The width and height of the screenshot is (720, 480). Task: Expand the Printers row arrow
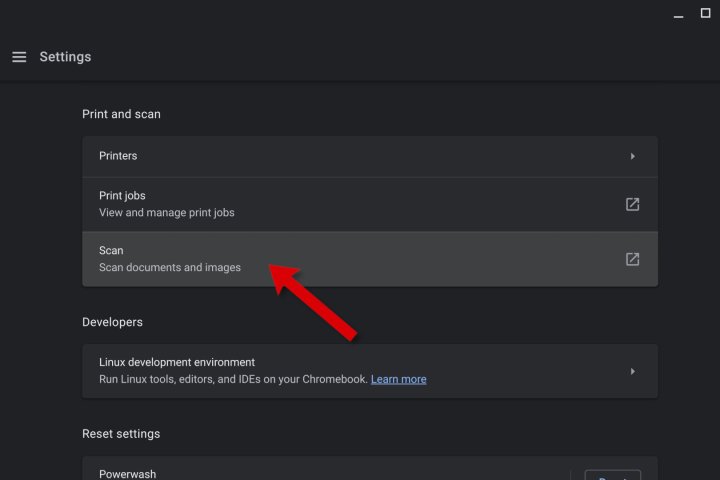(x=633, y=156)
